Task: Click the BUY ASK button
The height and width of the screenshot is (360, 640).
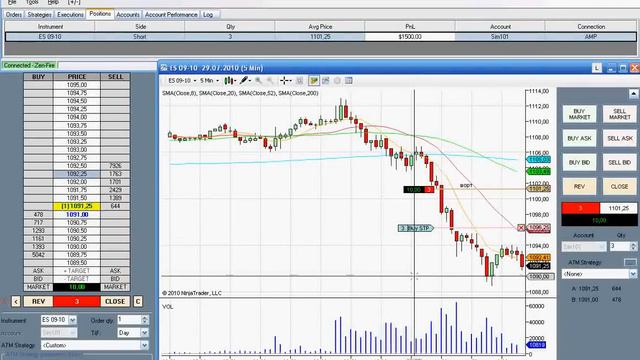Action: coord(580,138)
